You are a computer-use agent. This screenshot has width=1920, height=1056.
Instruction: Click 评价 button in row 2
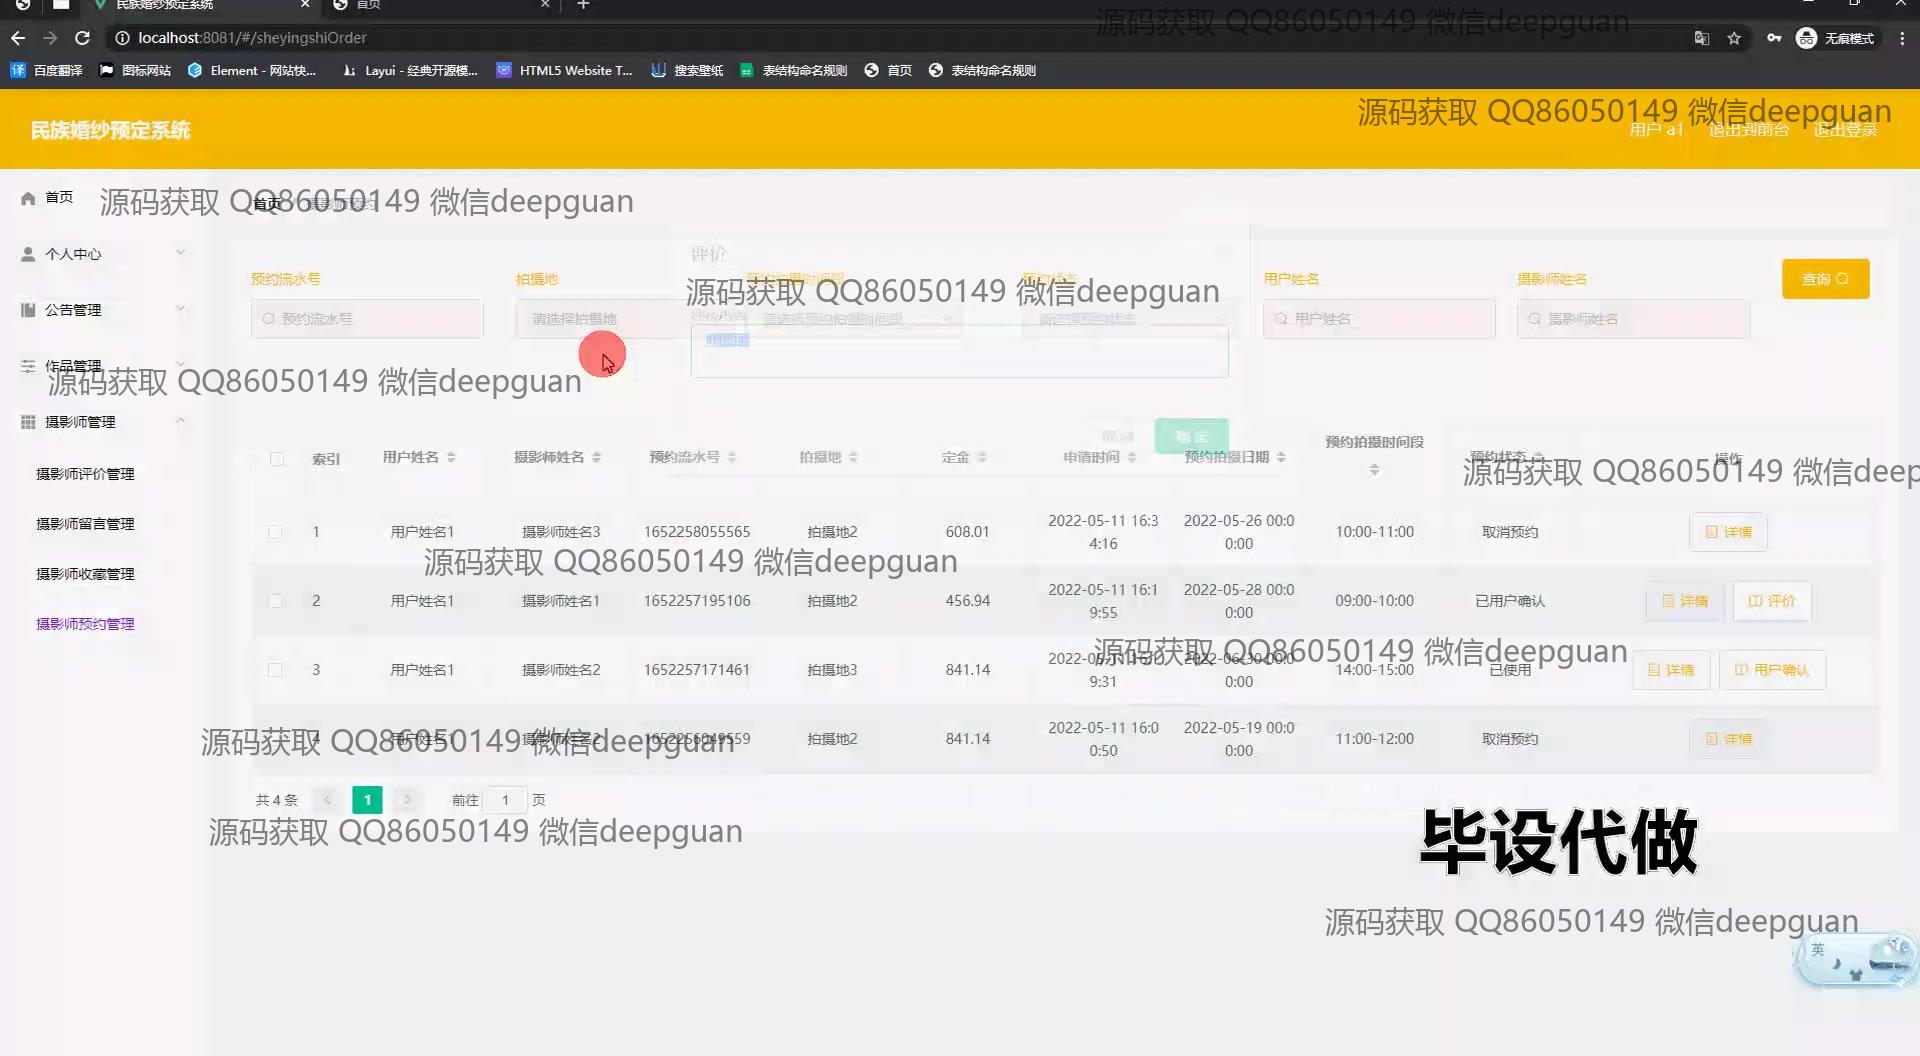[x=1771, y=601]
